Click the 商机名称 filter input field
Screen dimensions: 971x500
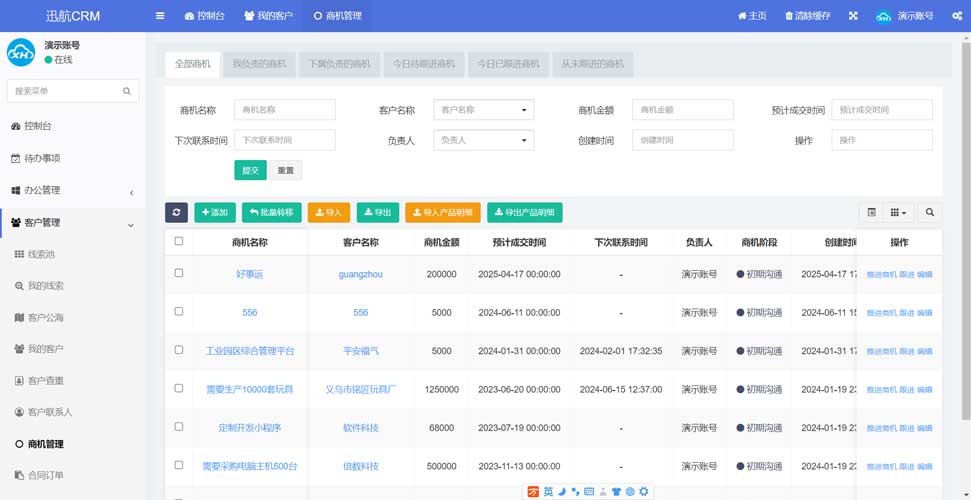285,110
